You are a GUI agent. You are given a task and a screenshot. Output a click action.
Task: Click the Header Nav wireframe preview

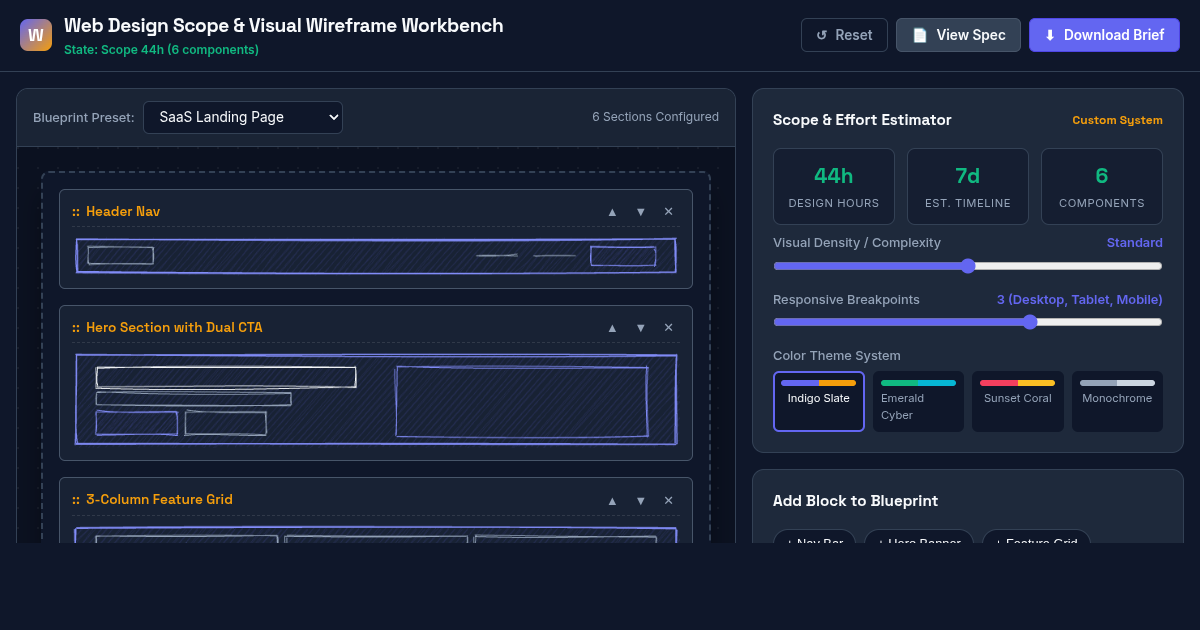tap(376, 256)
